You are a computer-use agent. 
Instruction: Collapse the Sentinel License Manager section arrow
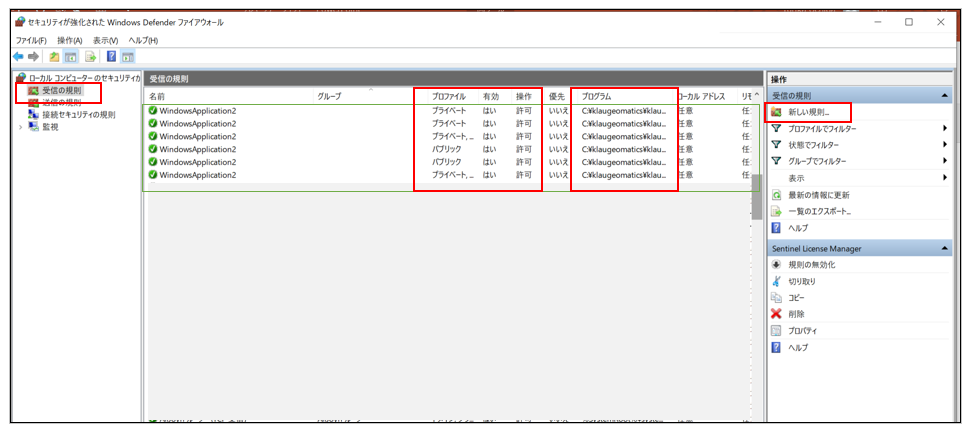944,248
